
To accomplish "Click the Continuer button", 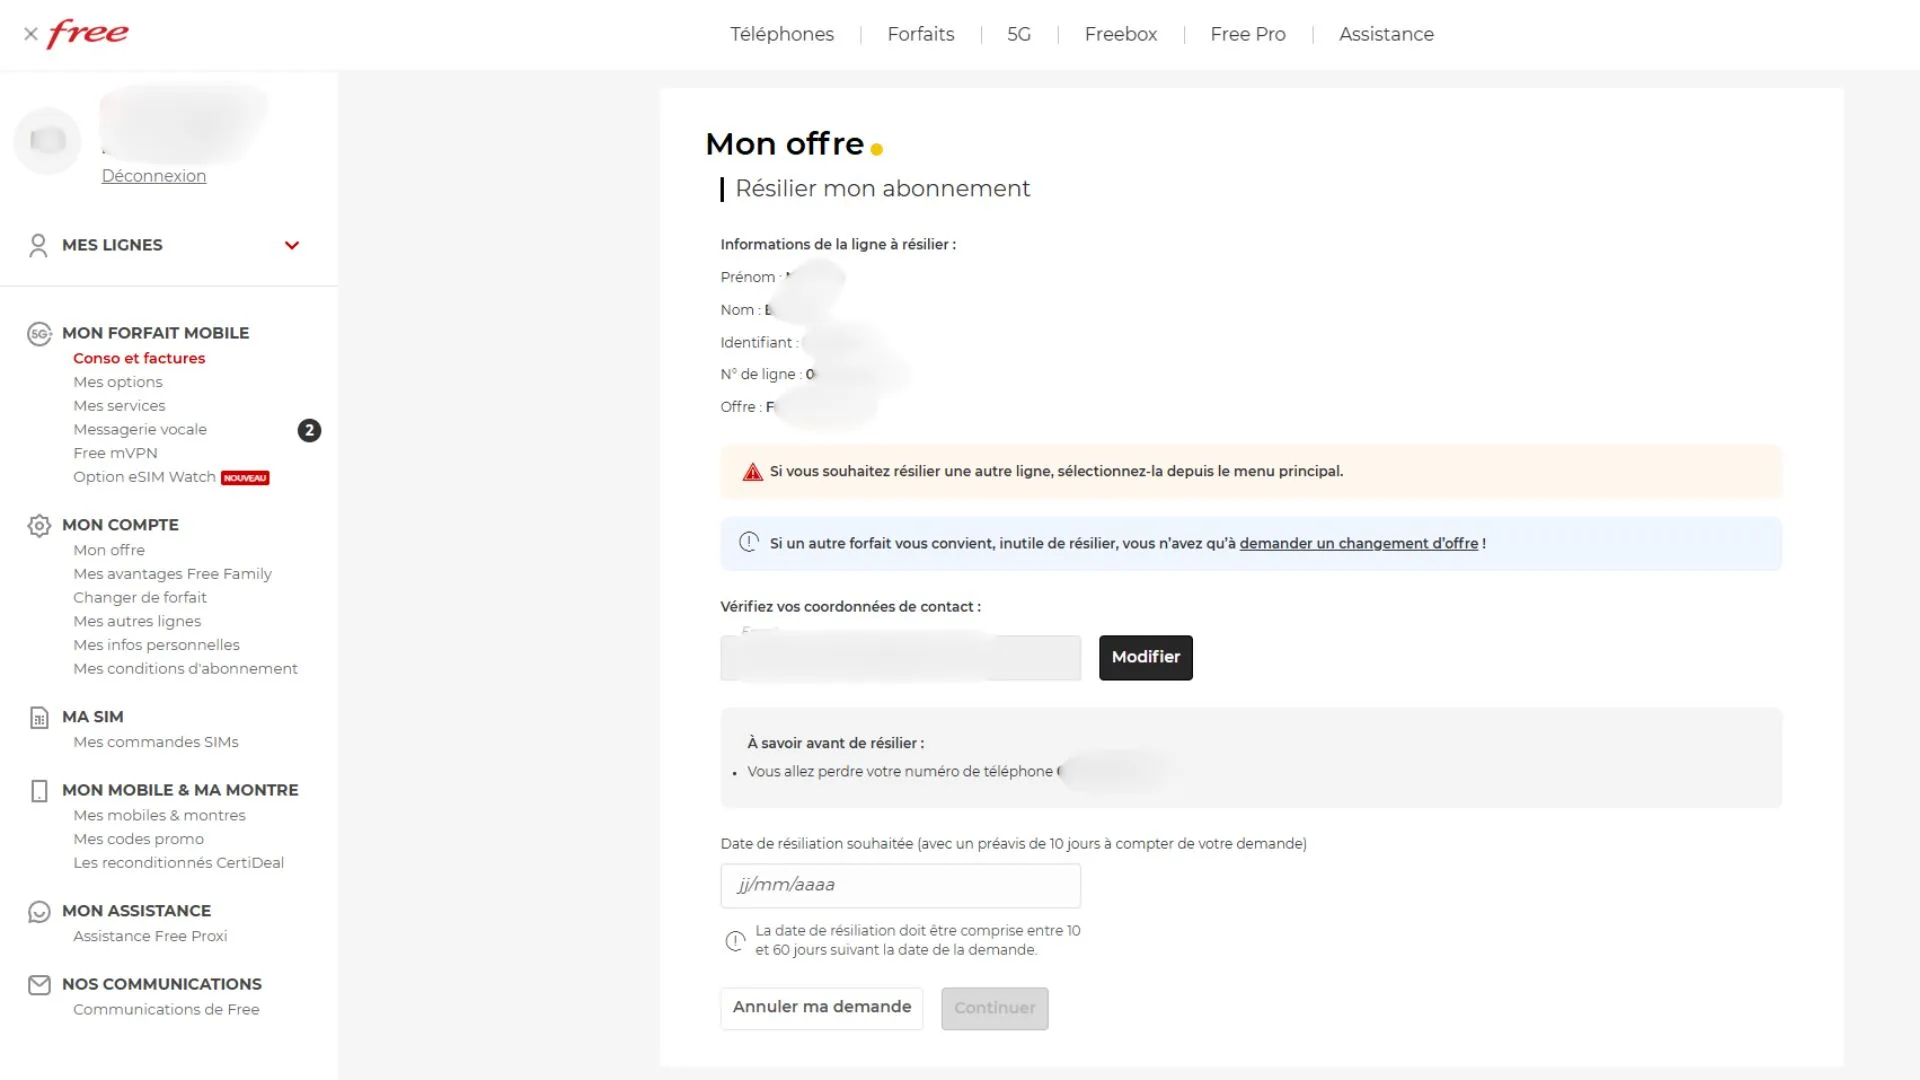I will pos(995,1008).
